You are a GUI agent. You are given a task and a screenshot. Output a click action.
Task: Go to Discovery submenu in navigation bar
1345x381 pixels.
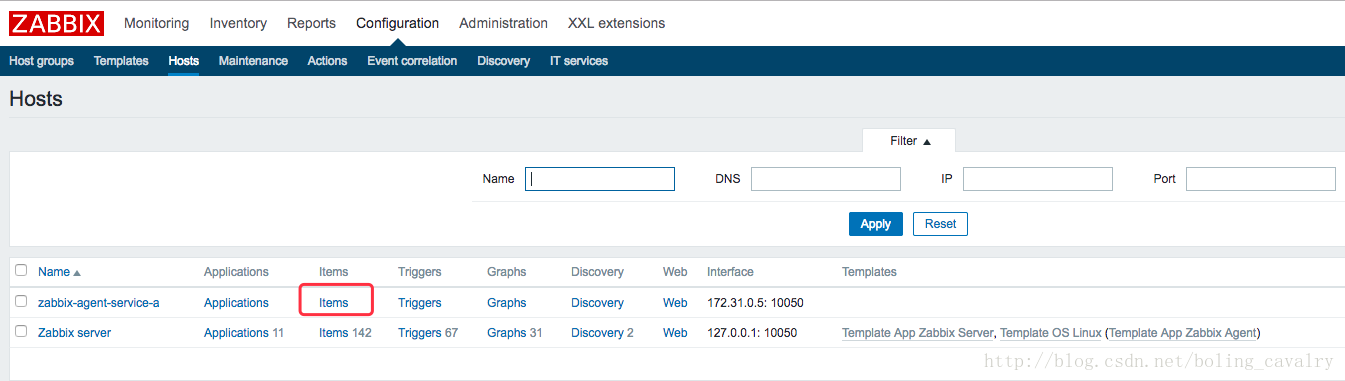pos(503,61)
